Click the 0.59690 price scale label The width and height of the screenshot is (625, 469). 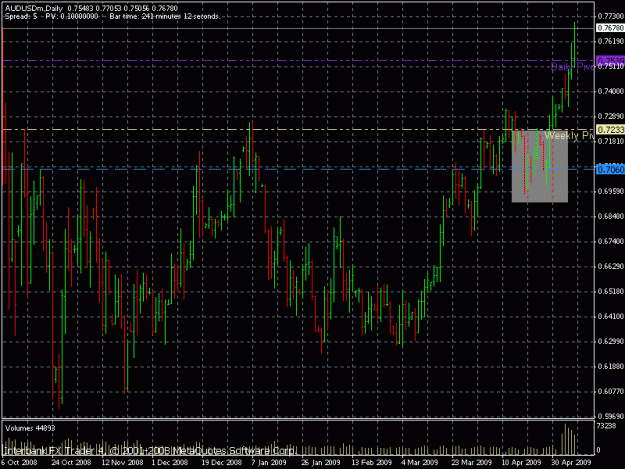point(611,416)
